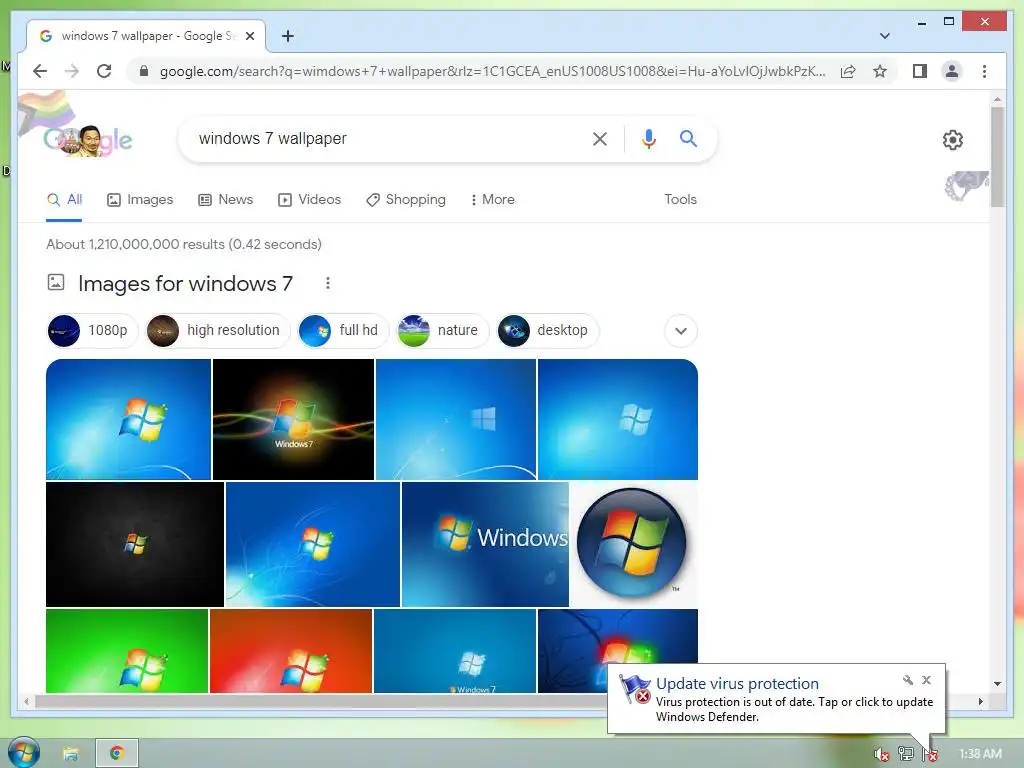The width and height of the screenshot is (1024, 768).
Task: Open Google quick settings gear
Action: click(x=953, y=140)
